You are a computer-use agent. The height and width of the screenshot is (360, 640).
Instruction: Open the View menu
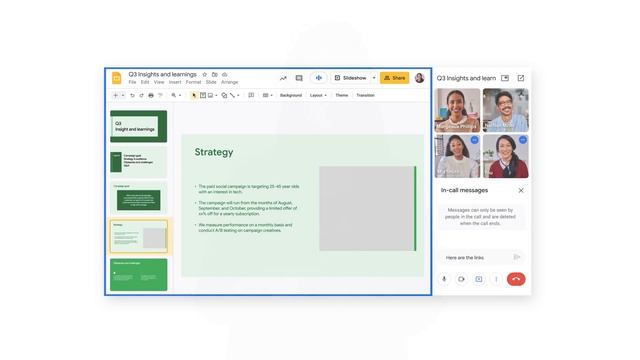pyautogui.click(x=159, y=82)
